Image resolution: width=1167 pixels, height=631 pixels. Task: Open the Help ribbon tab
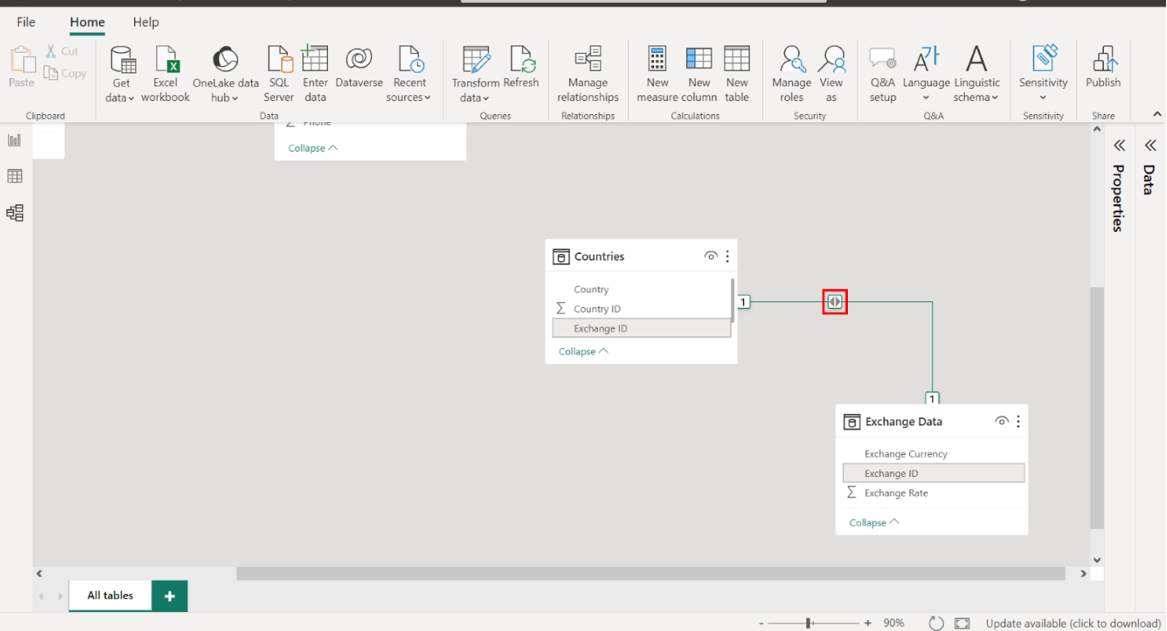tap(146, 22)
